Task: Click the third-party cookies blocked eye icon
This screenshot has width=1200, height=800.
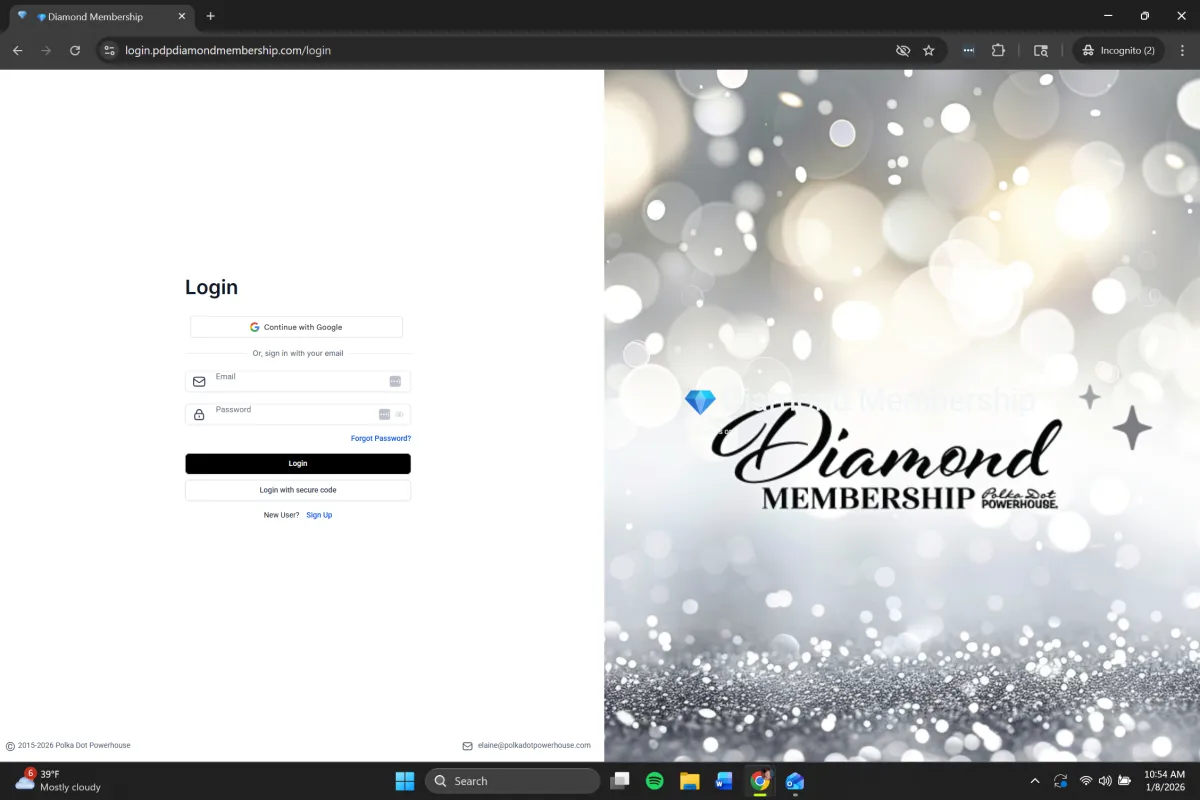Action: (x=903, y=50)
